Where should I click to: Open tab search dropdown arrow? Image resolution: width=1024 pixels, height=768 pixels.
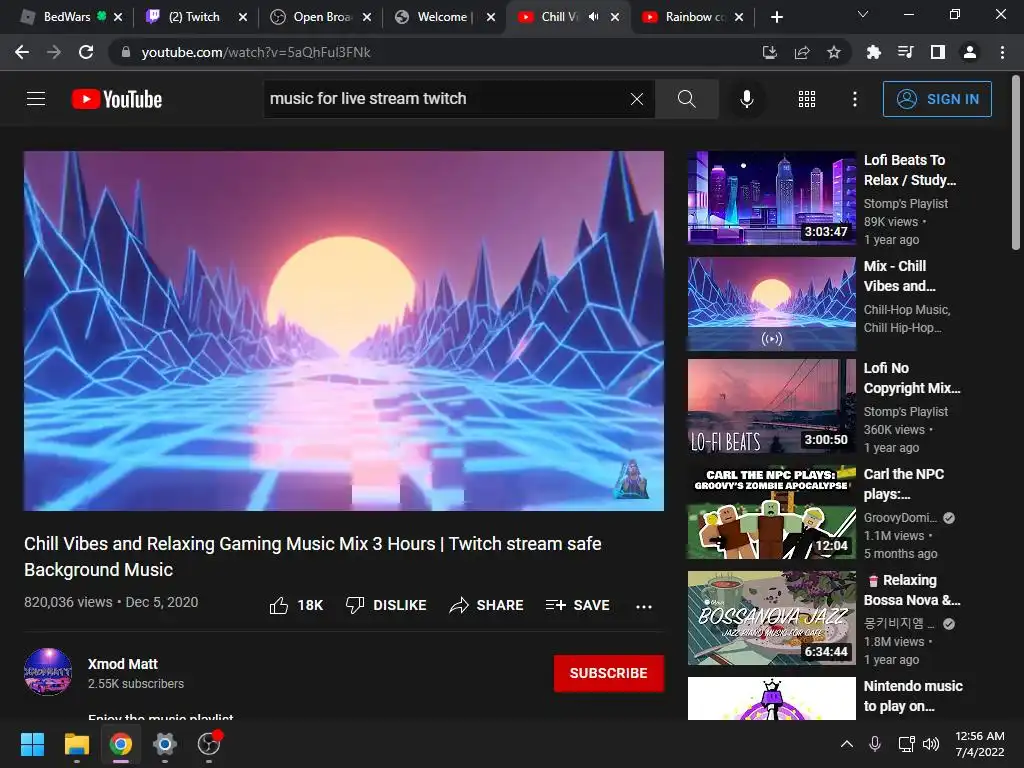(x=863, y=14)
